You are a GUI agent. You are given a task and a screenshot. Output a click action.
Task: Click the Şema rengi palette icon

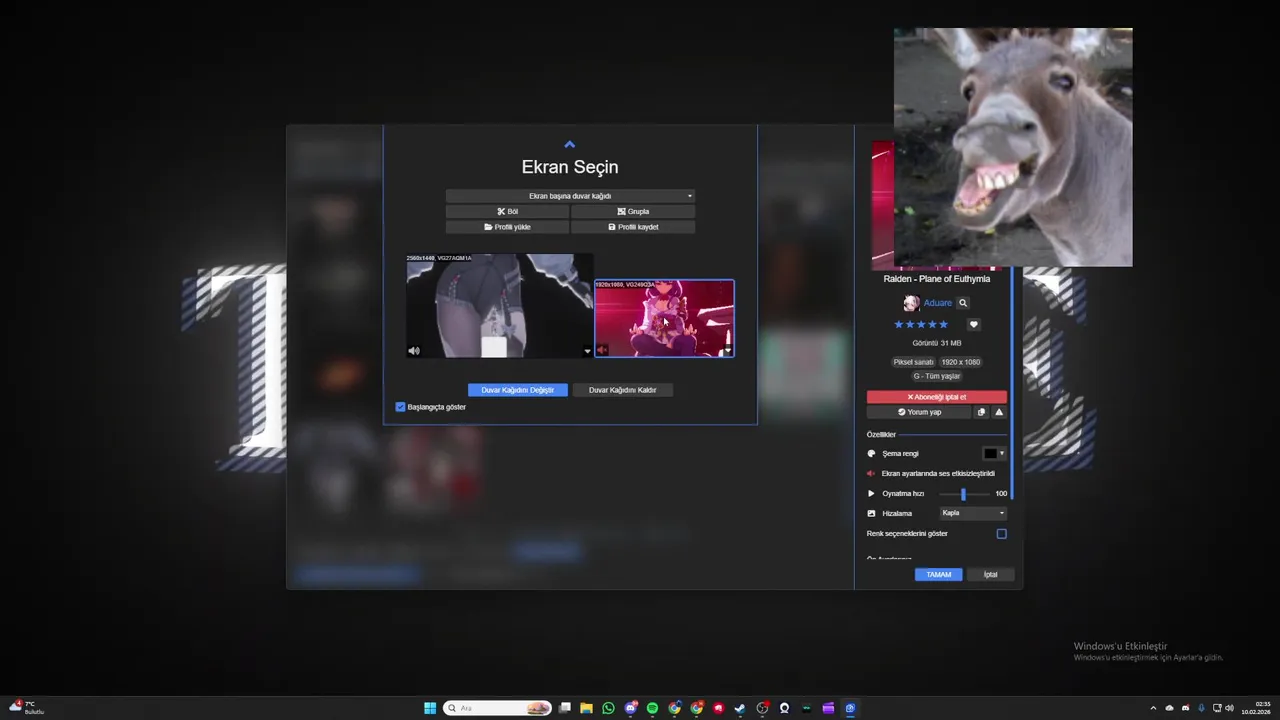coord(871,453)
